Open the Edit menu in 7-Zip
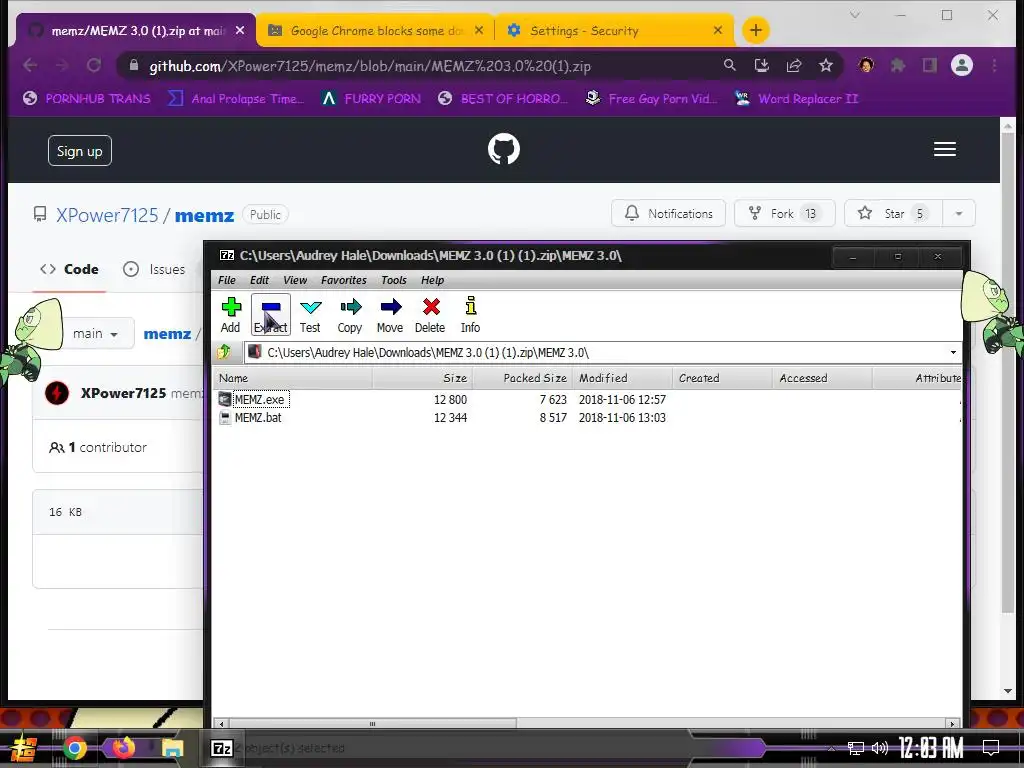The image size is (1024, 768). (x=259, y=280)
